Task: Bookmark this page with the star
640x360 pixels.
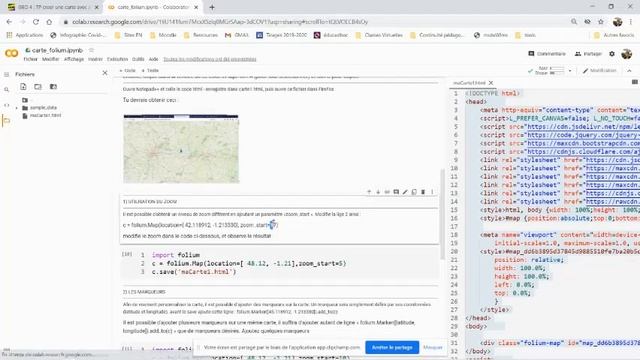Action: tap(600, 22)
